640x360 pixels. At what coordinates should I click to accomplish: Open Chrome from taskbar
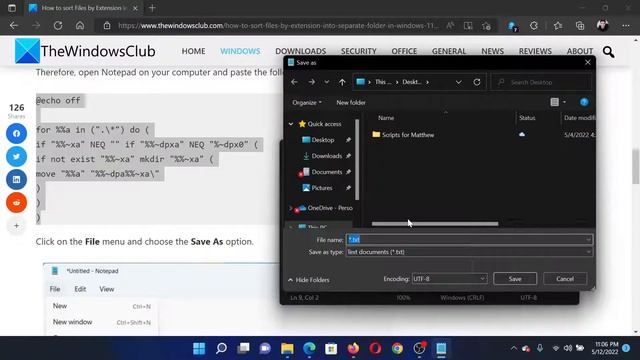(397, 348)
